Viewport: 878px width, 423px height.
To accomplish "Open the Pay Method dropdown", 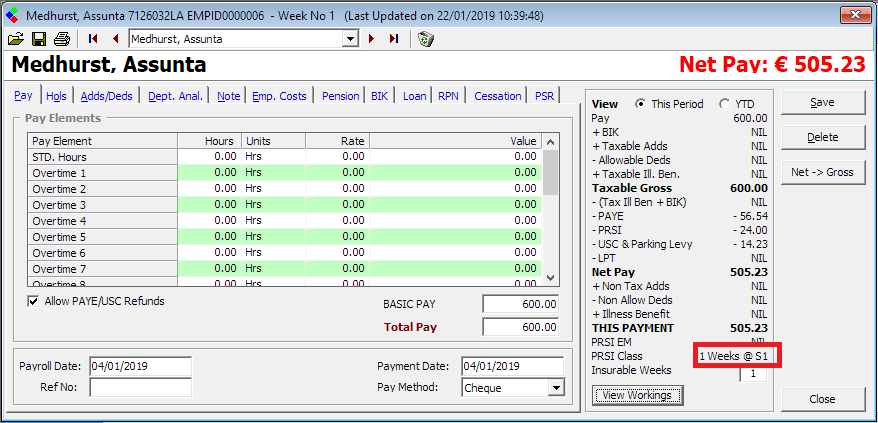I will (x=555, y=388).
